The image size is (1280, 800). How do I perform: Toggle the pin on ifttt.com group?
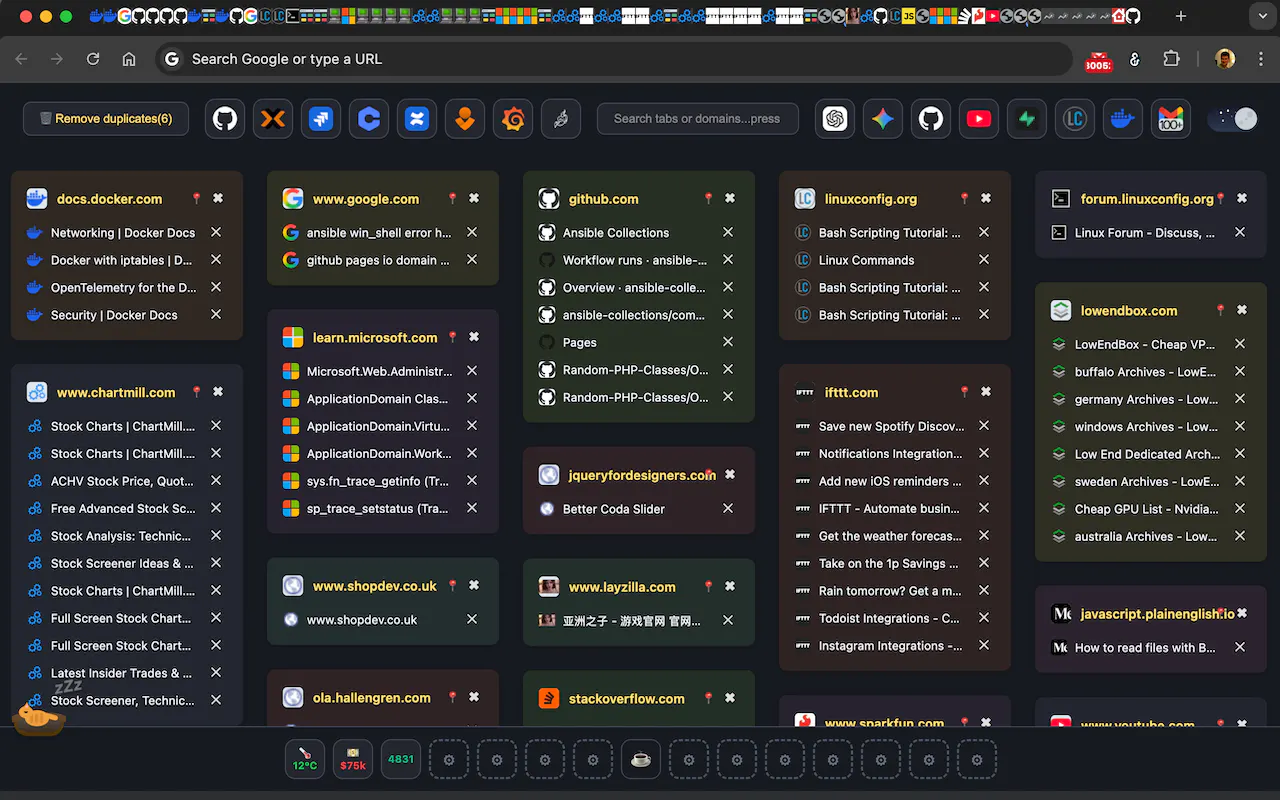pos(964,393)
